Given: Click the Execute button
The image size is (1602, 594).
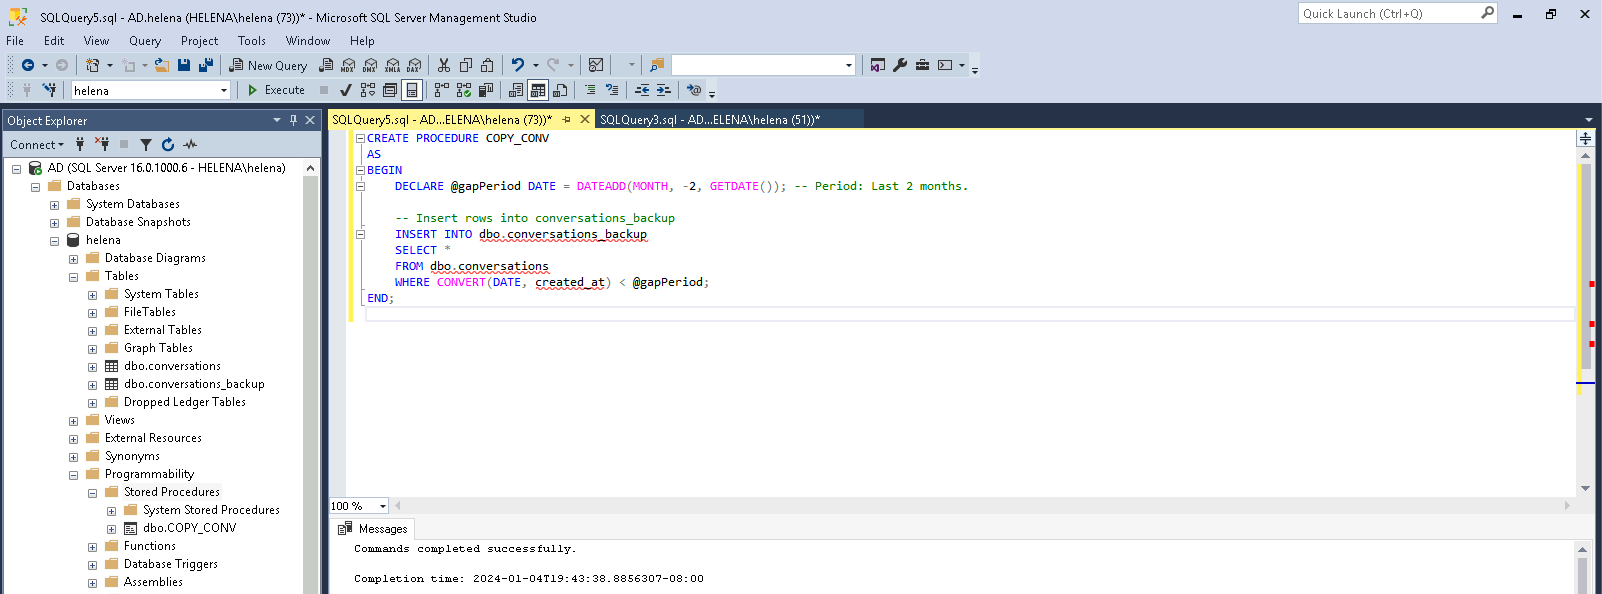Looking at the screenshot, I should (x=276, y=90).
